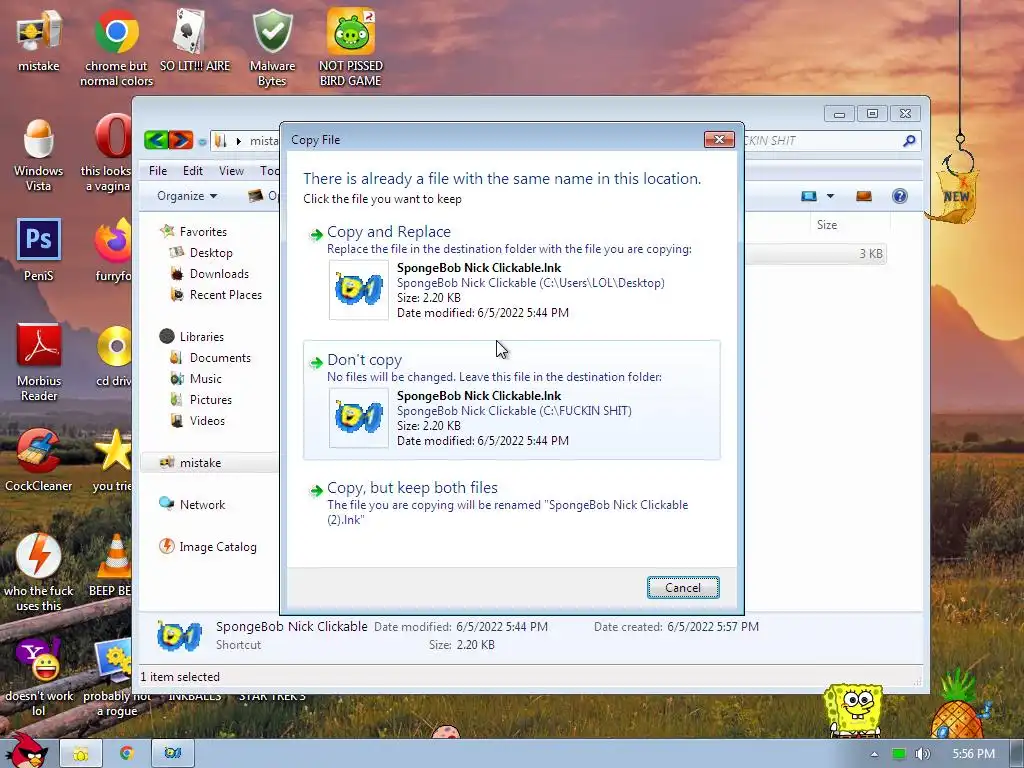Viewport: 1024px width, 768px height.
Task: Open 'who the fuck uses this' icon
Action: click(x=39, y=573)
